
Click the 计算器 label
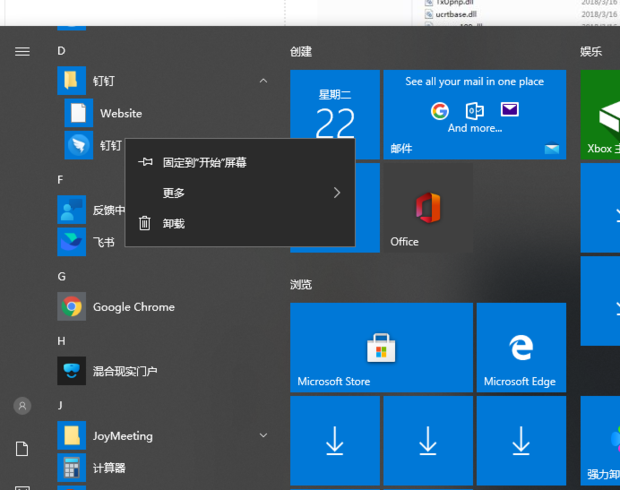tap(109, 468)
